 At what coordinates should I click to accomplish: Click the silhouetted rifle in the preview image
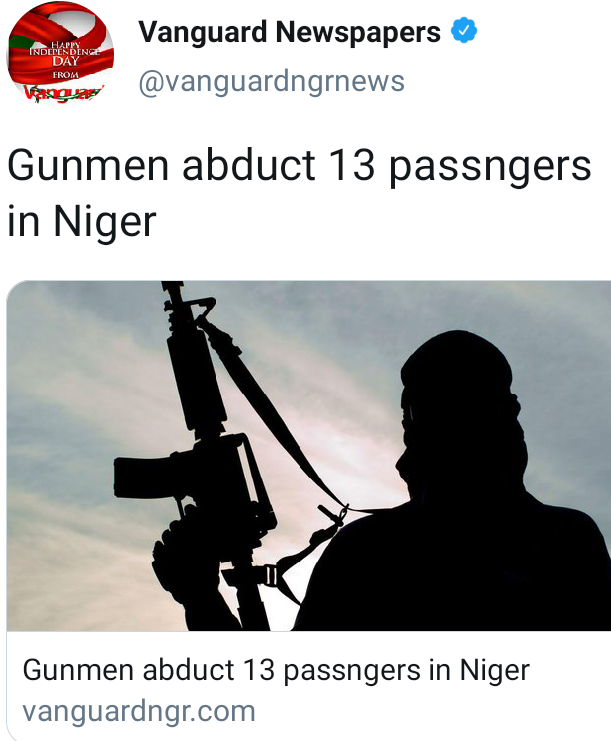click(203, 454)
